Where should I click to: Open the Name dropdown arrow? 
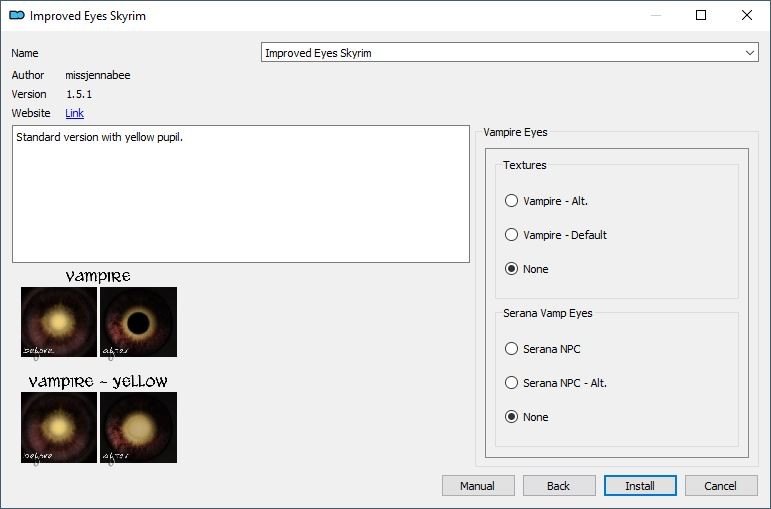pyautogui.click(x=749, y=53)
